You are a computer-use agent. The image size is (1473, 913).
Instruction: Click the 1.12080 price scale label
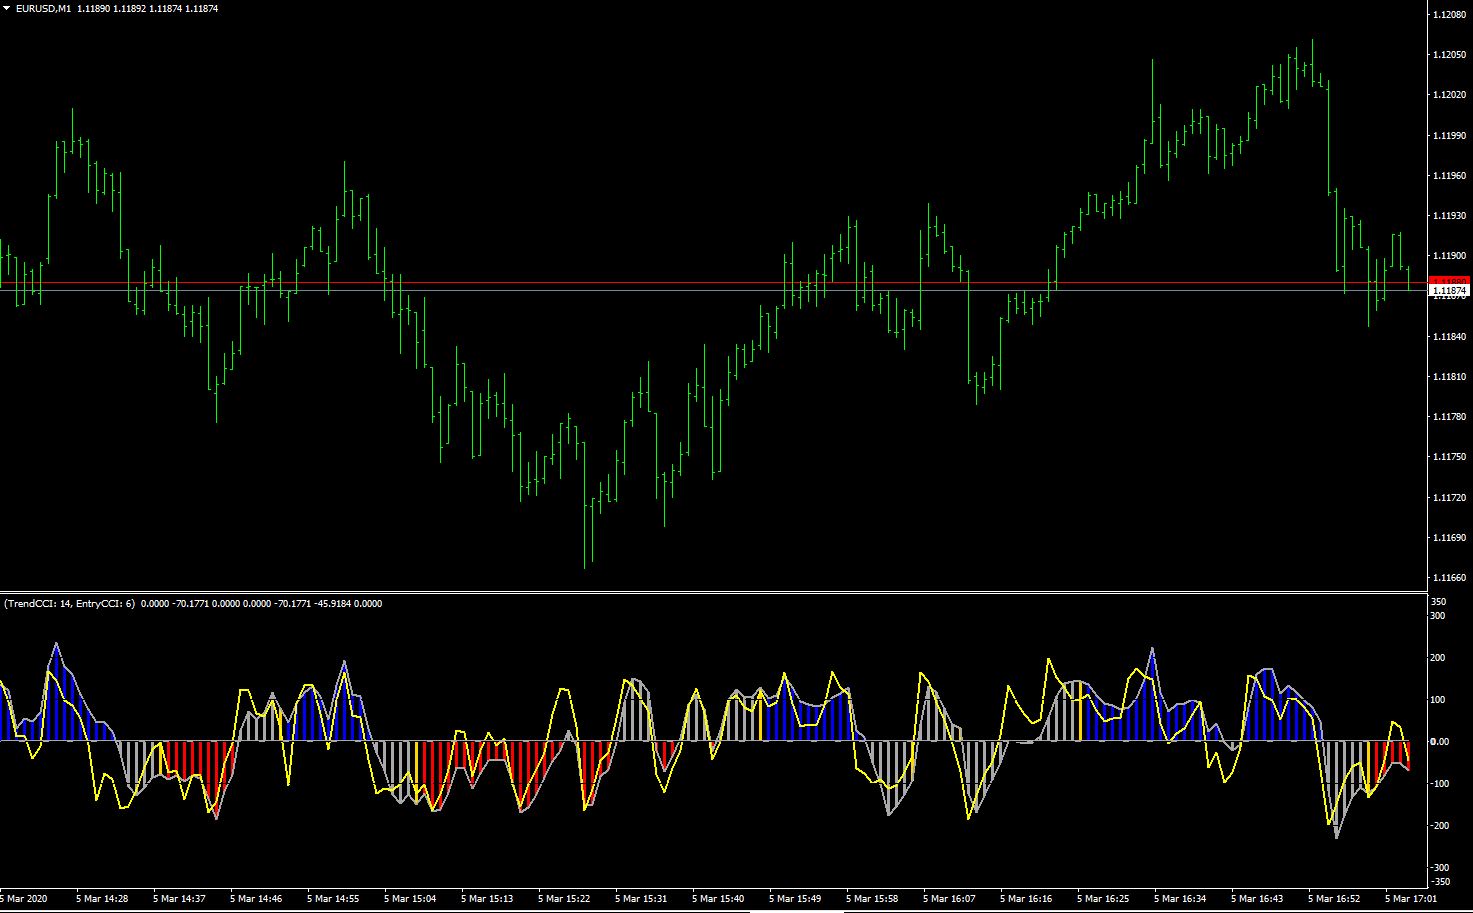(x=1449, y=14)
